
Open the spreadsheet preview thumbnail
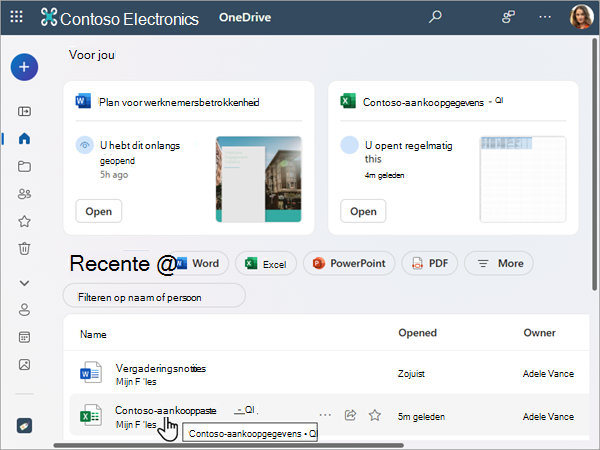(523, 179)
